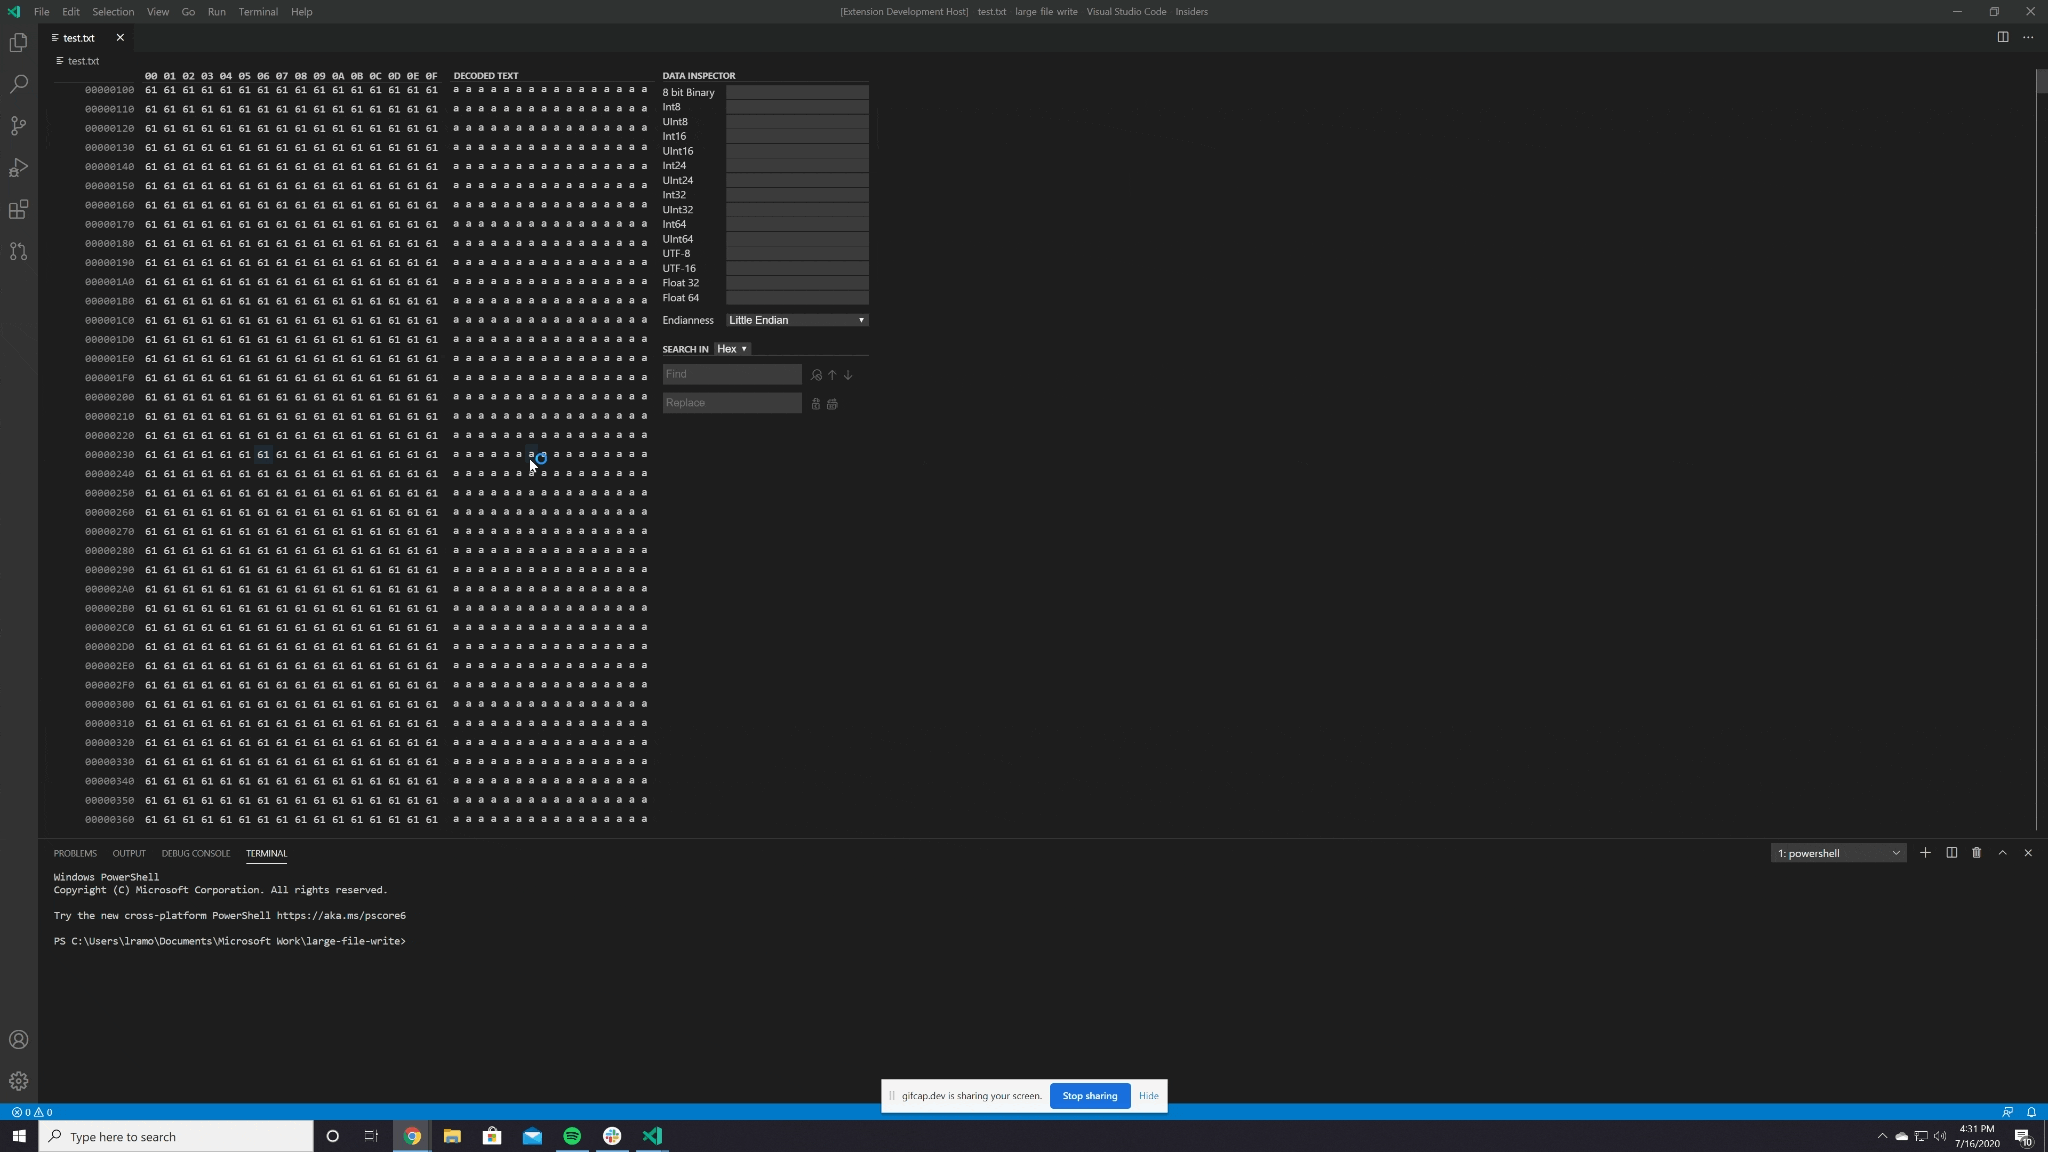Open the Run and Debug view

(19, 167)
